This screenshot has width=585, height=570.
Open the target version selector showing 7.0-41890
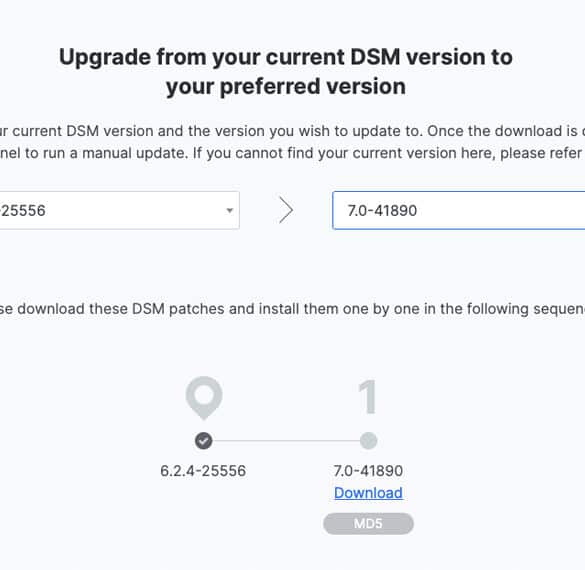pyautogui.click(x=459, y=210)
